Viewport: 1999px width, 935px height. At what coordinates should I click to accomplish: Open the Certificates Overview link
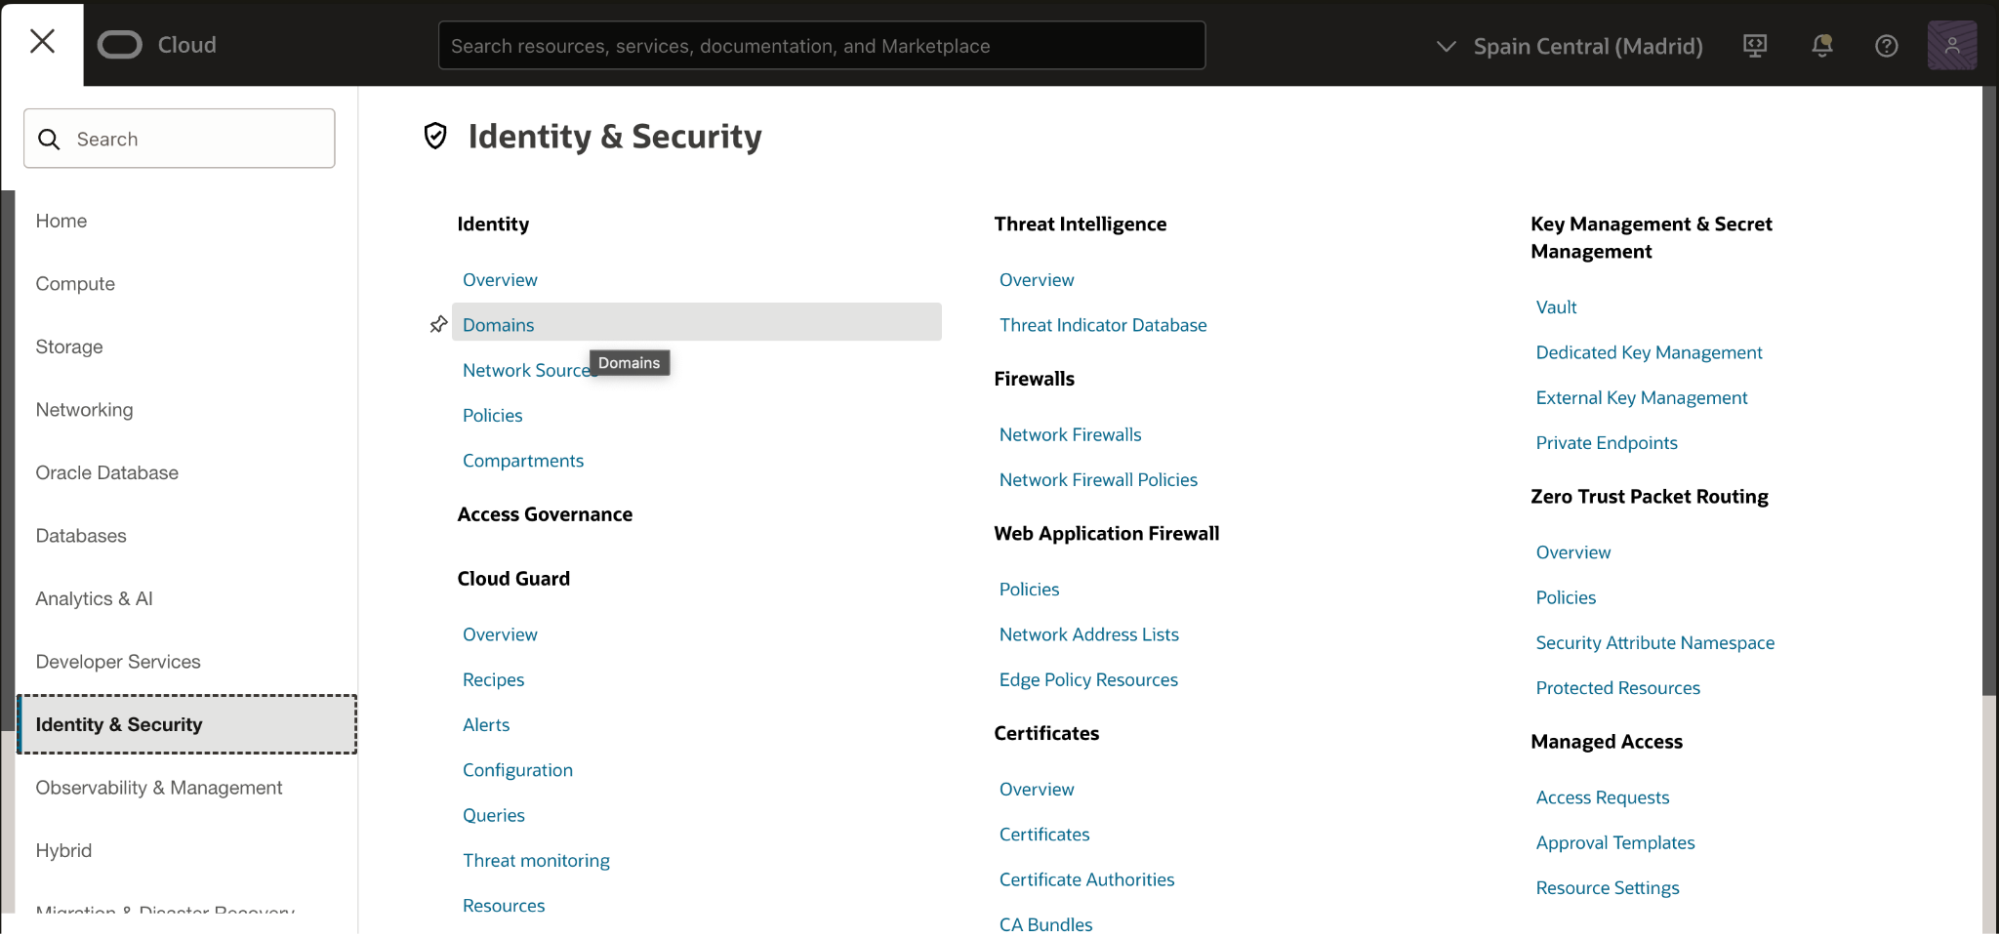pos(1037,790)
